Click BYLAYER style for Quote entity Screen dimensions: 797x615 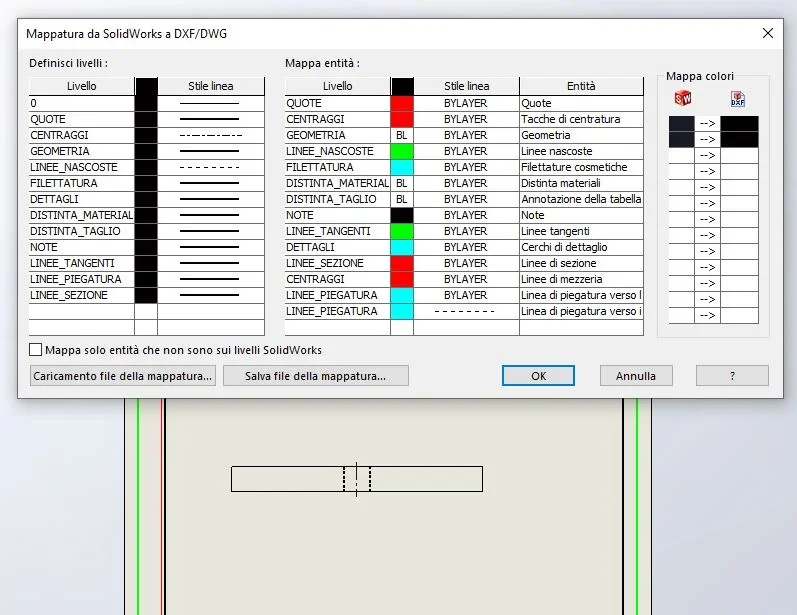click(x=466, y=103)
